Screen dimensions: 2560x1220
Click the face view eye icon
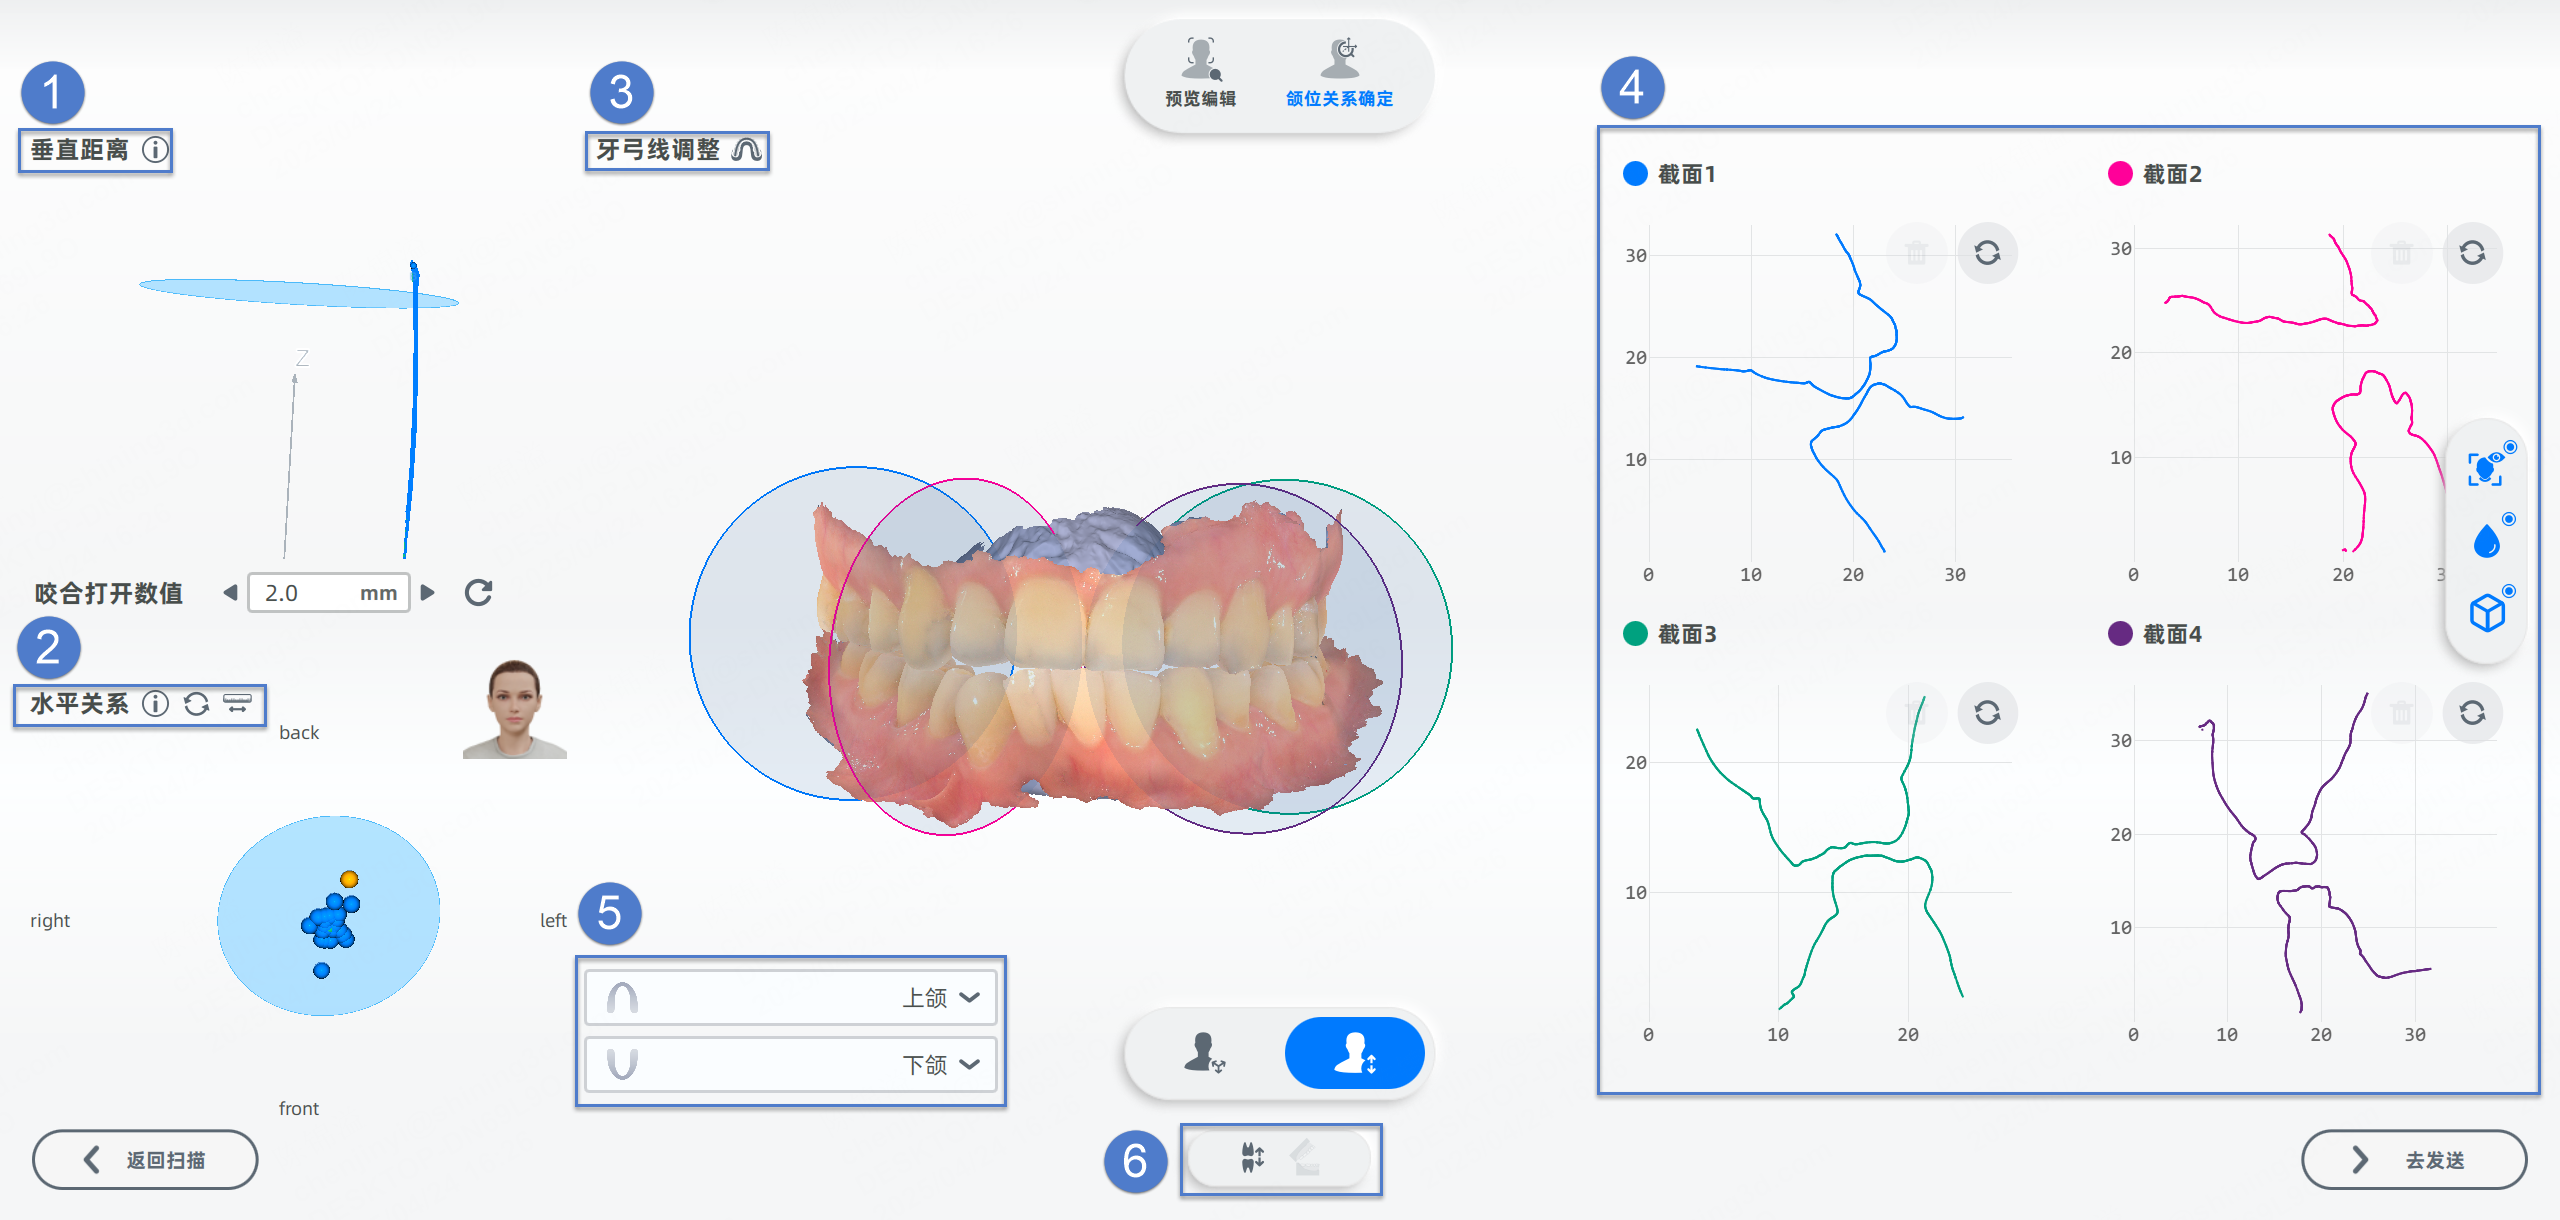click(2485, 469)
